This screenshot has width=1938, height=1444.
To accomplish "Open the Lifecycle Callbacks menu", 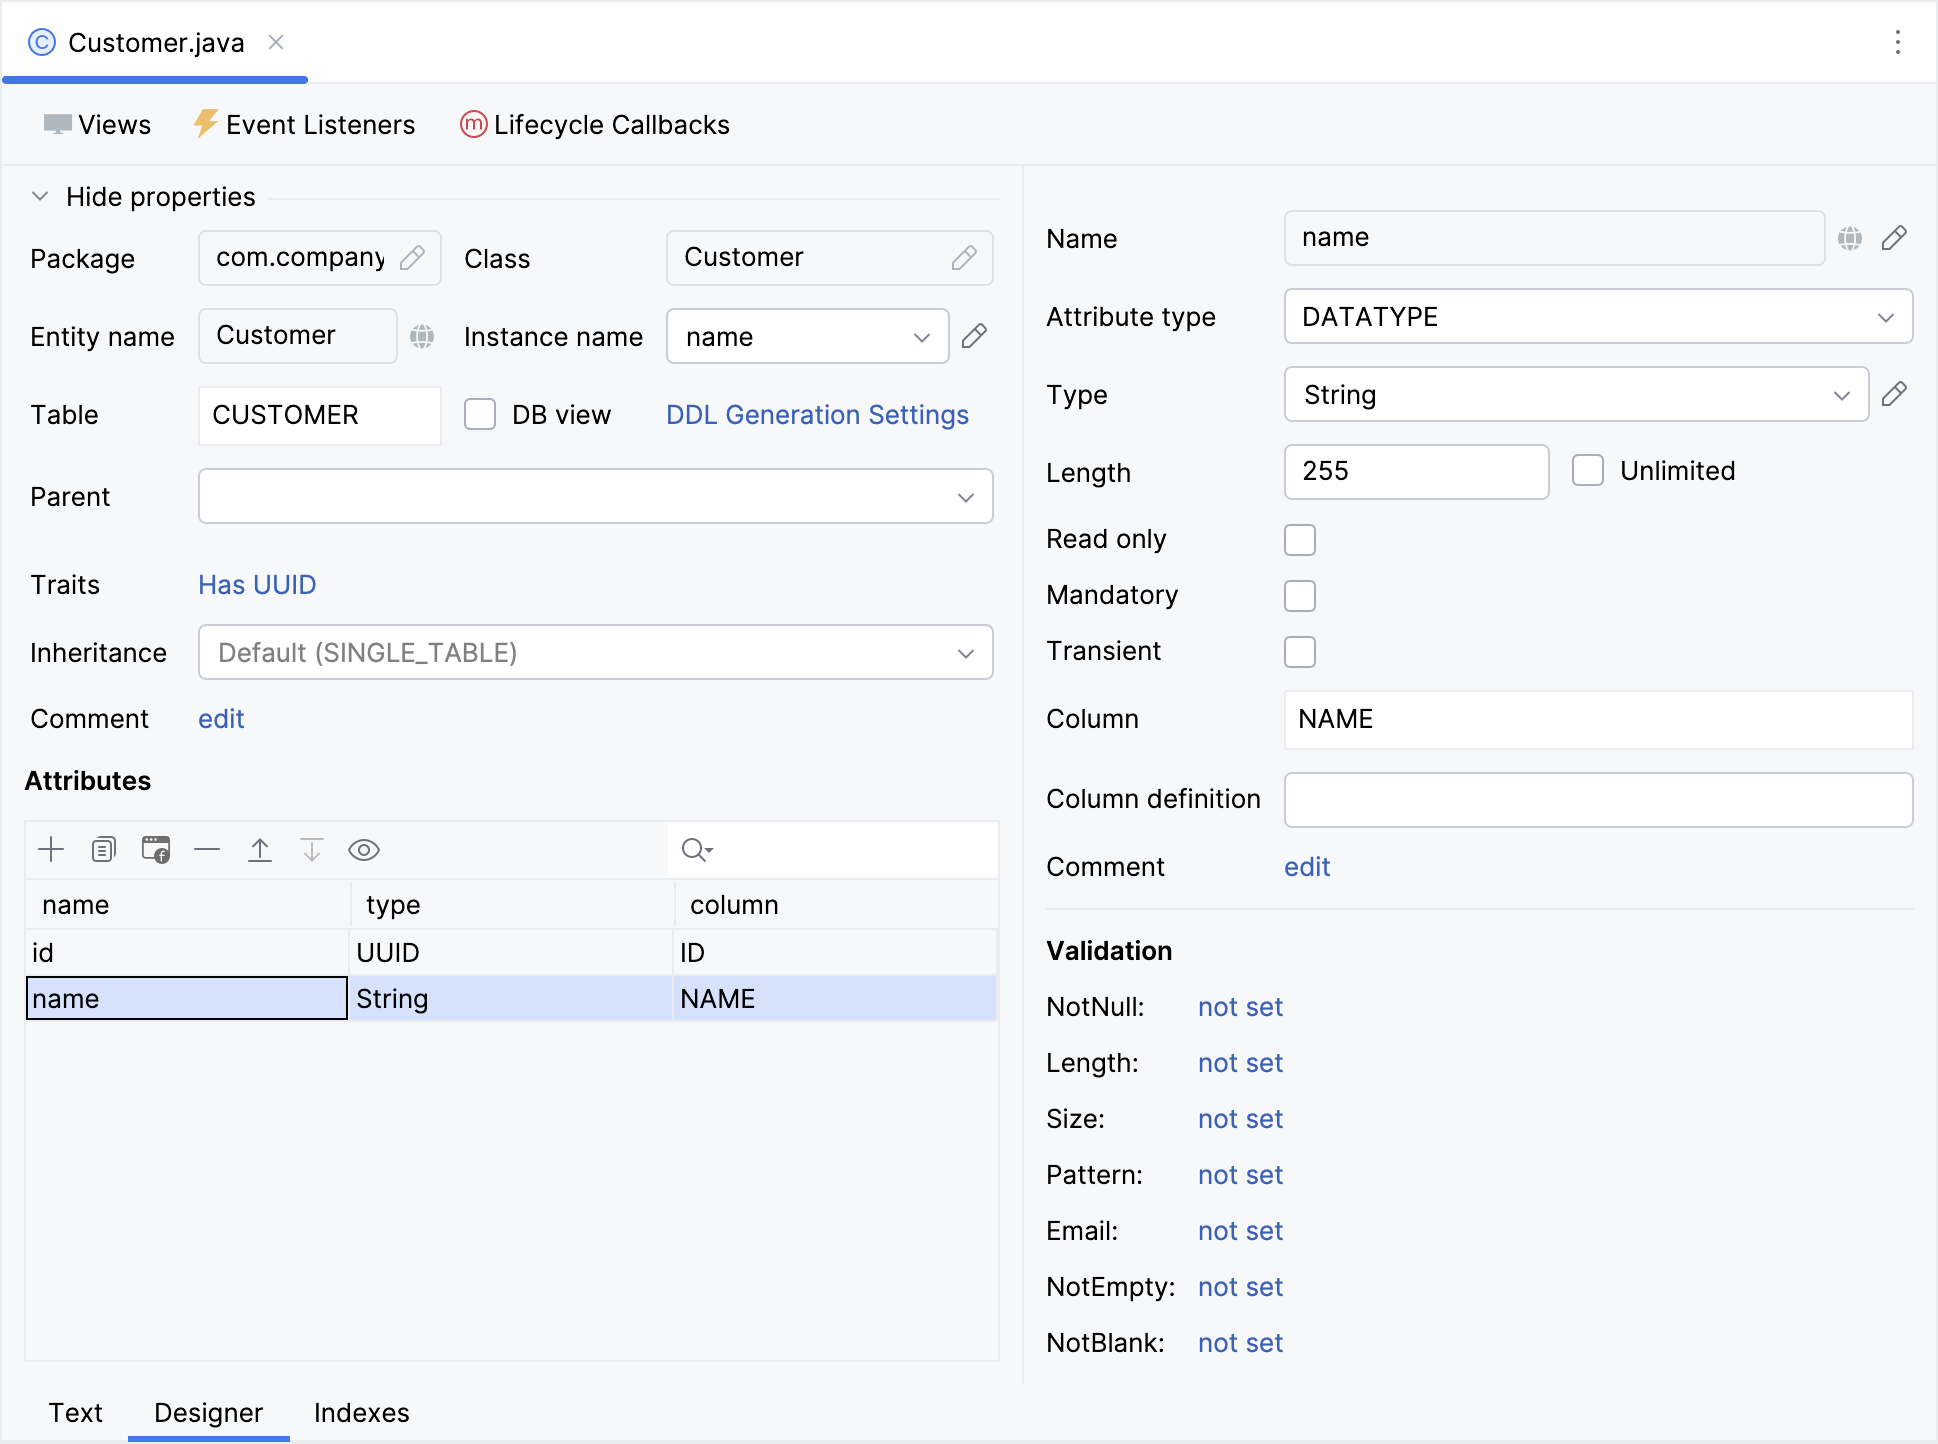I will (x=595, y=125).
